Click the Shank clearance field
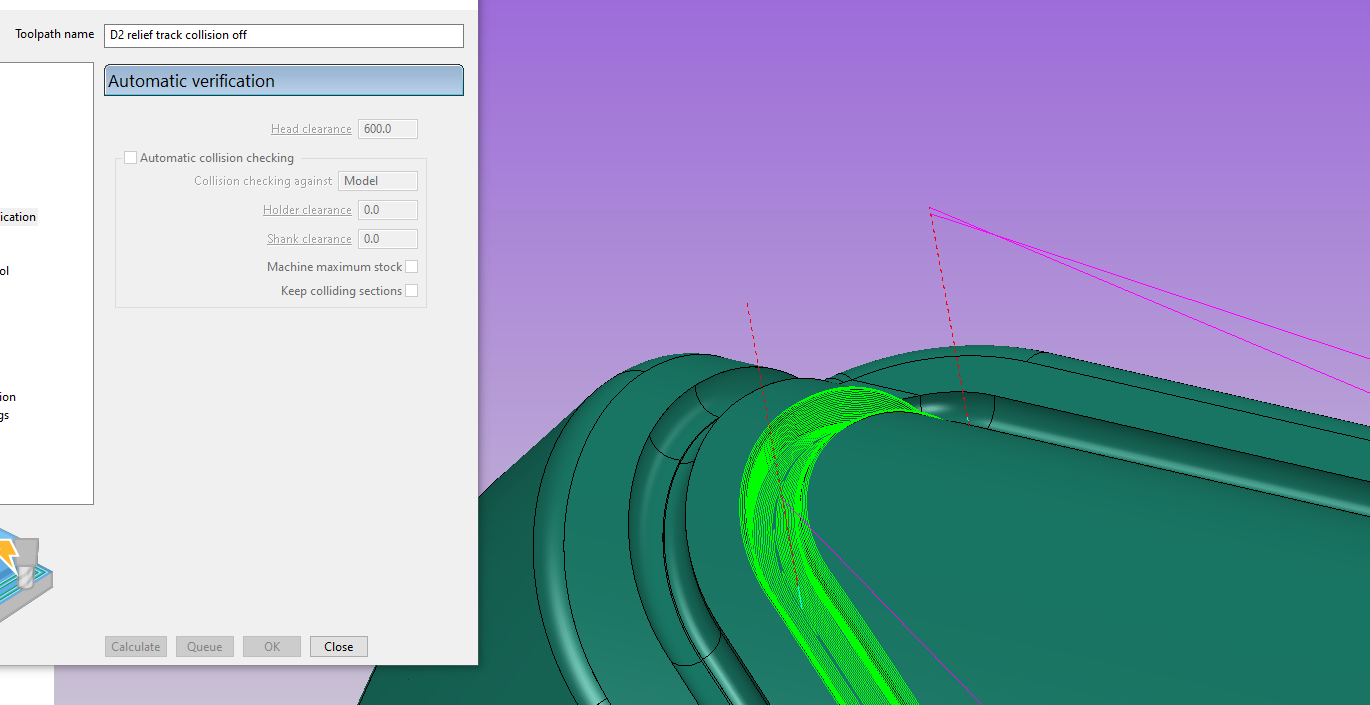Screen dimensions: 1370x705 click(388, 239)
